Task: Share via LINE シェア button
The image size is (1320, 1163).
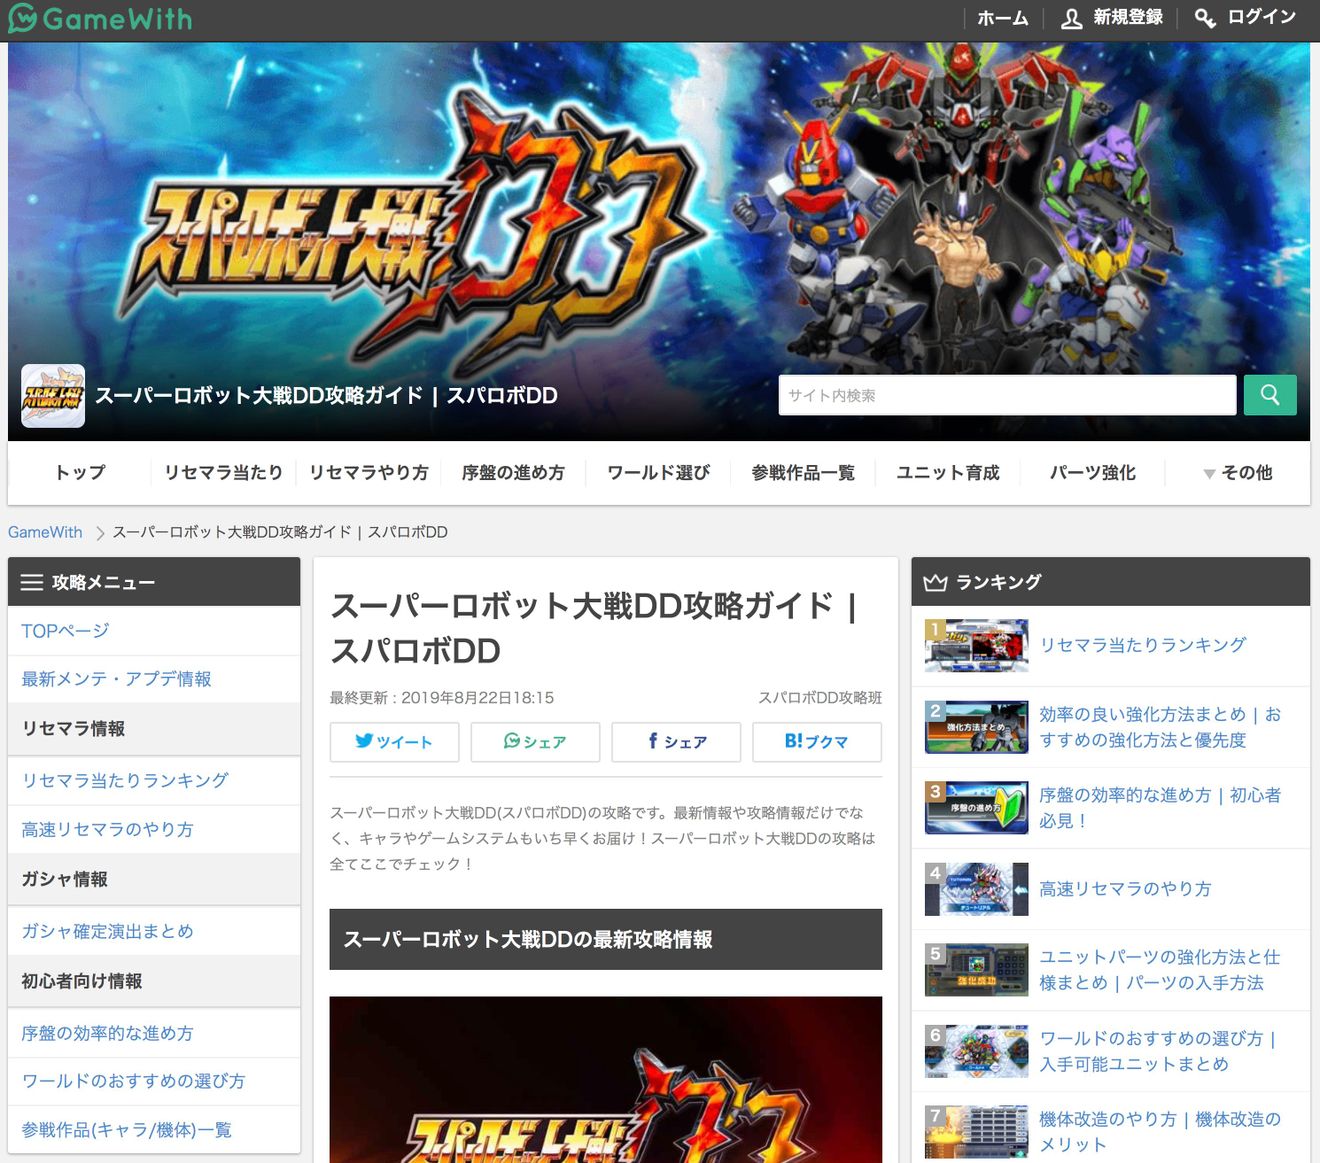Action: pos(535,742)
